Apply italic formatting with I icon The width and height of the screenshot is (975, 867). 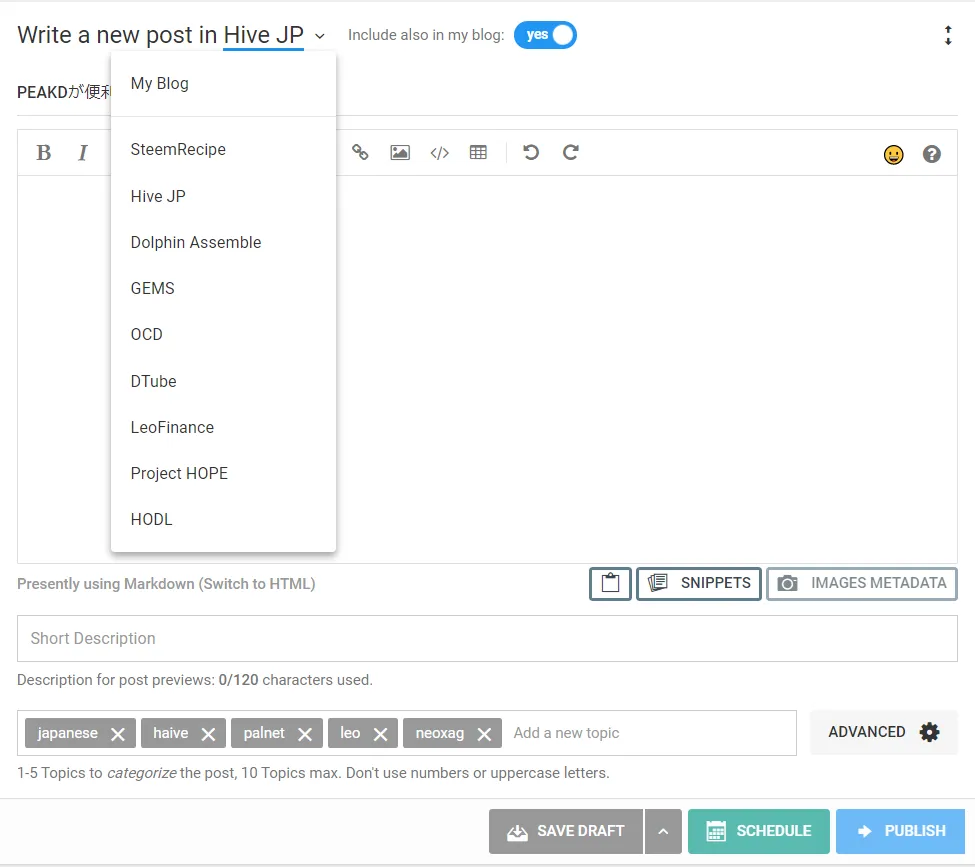[x=82, y=152]
